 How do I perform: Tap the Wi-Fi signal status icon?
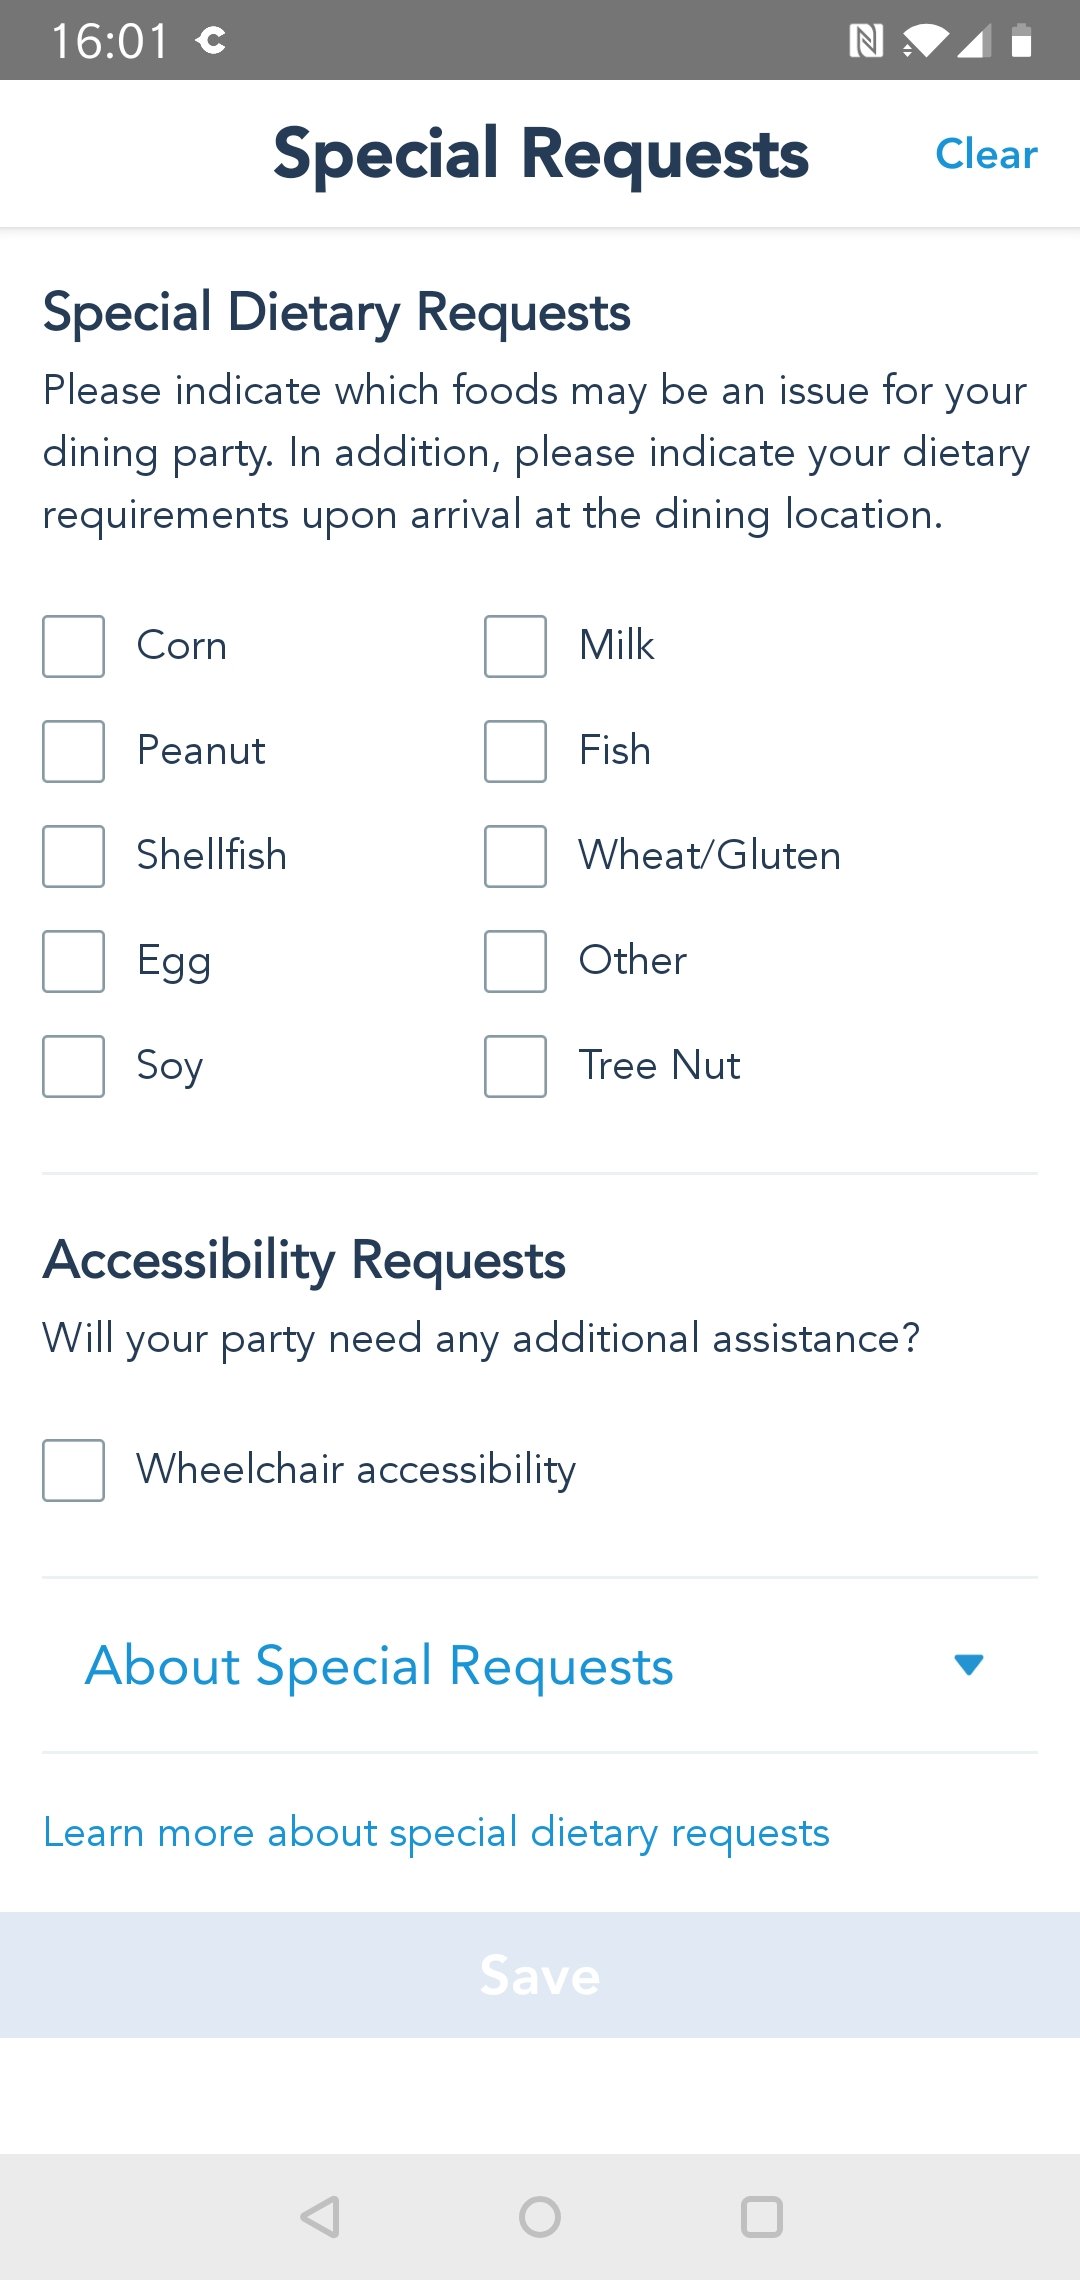[924, 41]
